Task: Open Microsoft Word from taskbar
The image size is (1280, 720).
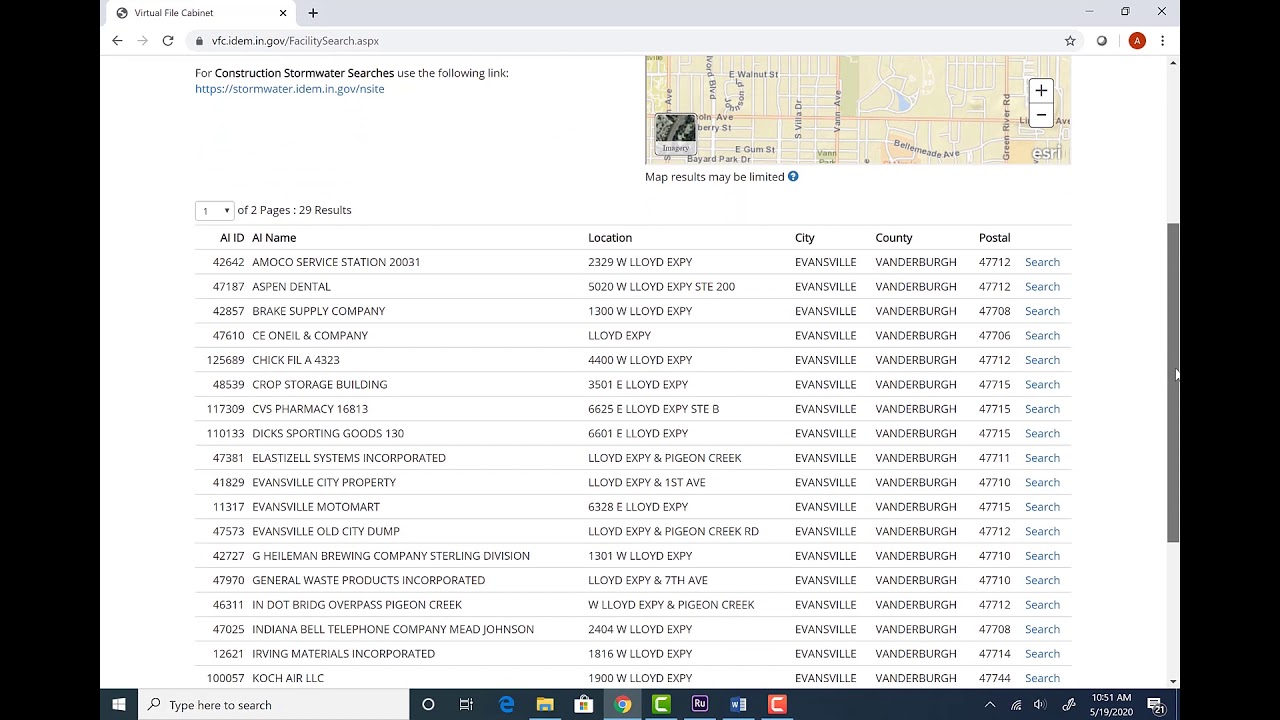Action: tap(739, 705)
